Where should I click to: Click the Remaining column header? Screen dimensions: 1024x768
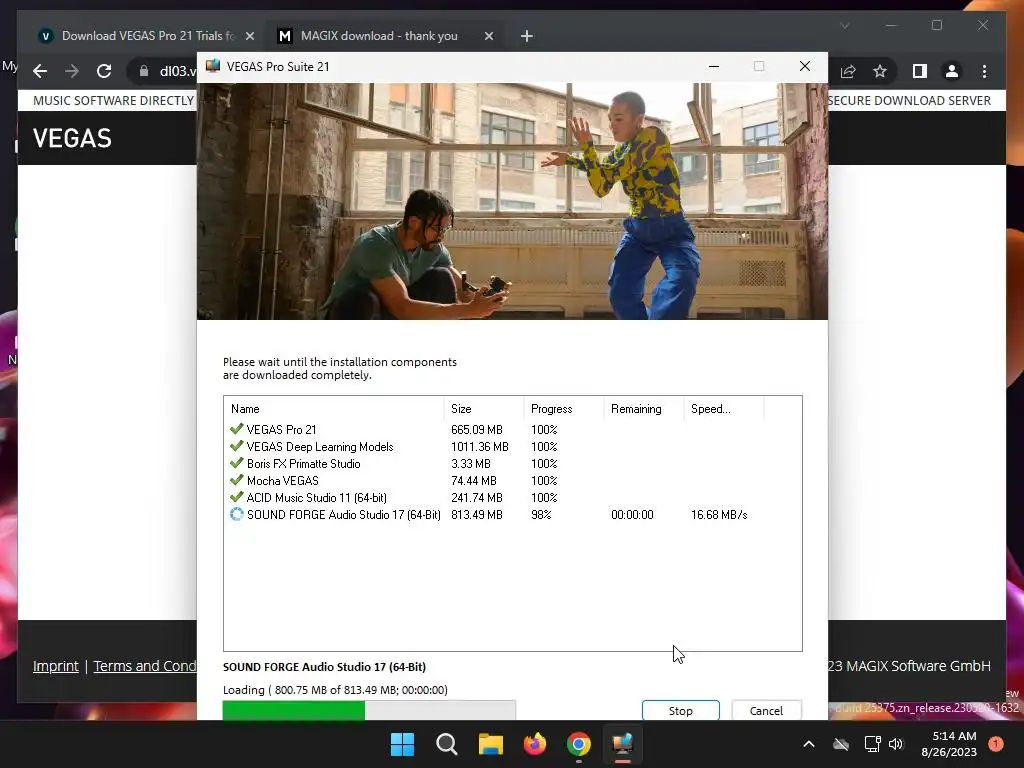point(644,409)
